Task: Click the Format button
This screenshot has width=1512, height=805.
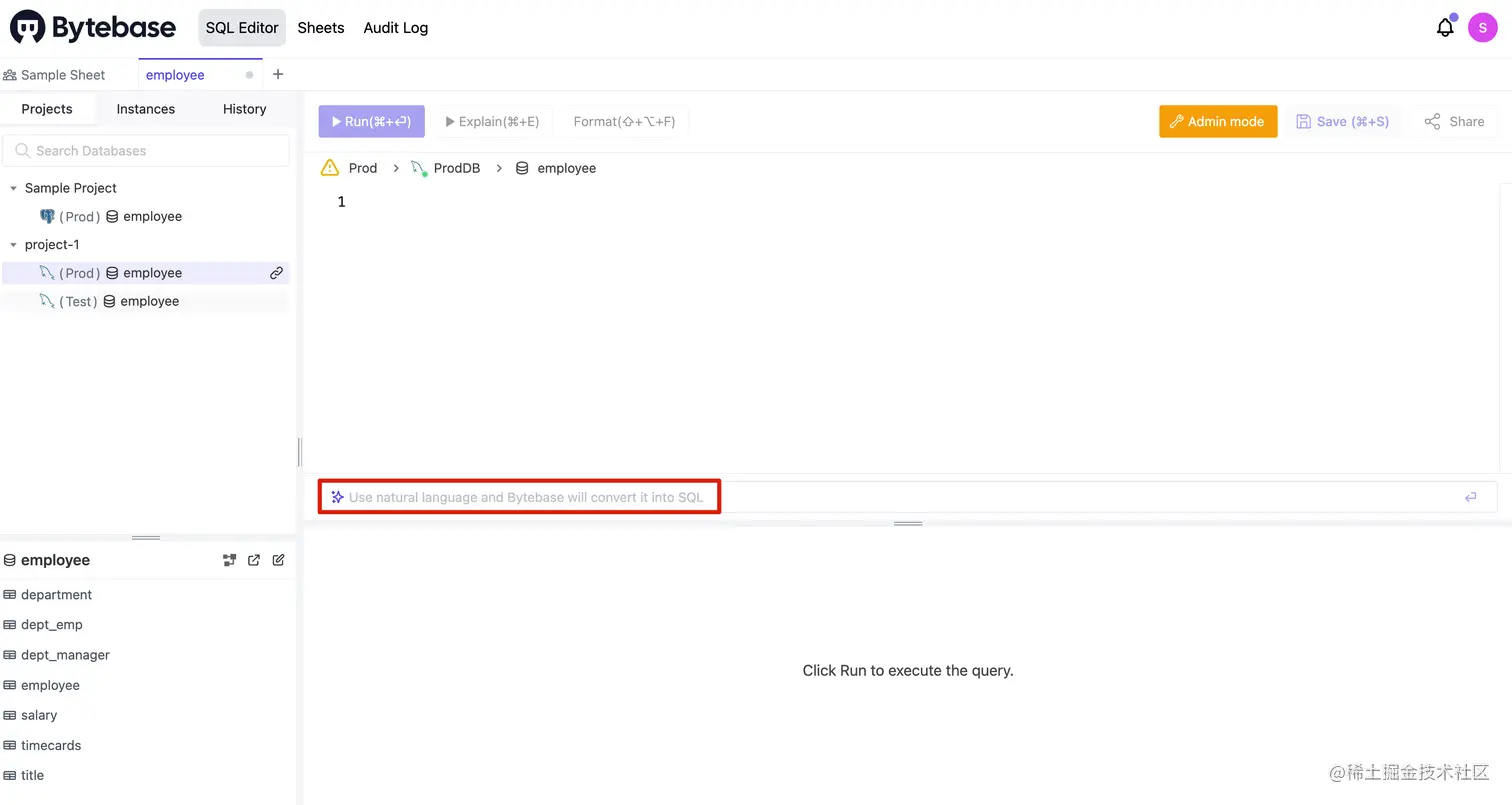Action: pos(625,121)
